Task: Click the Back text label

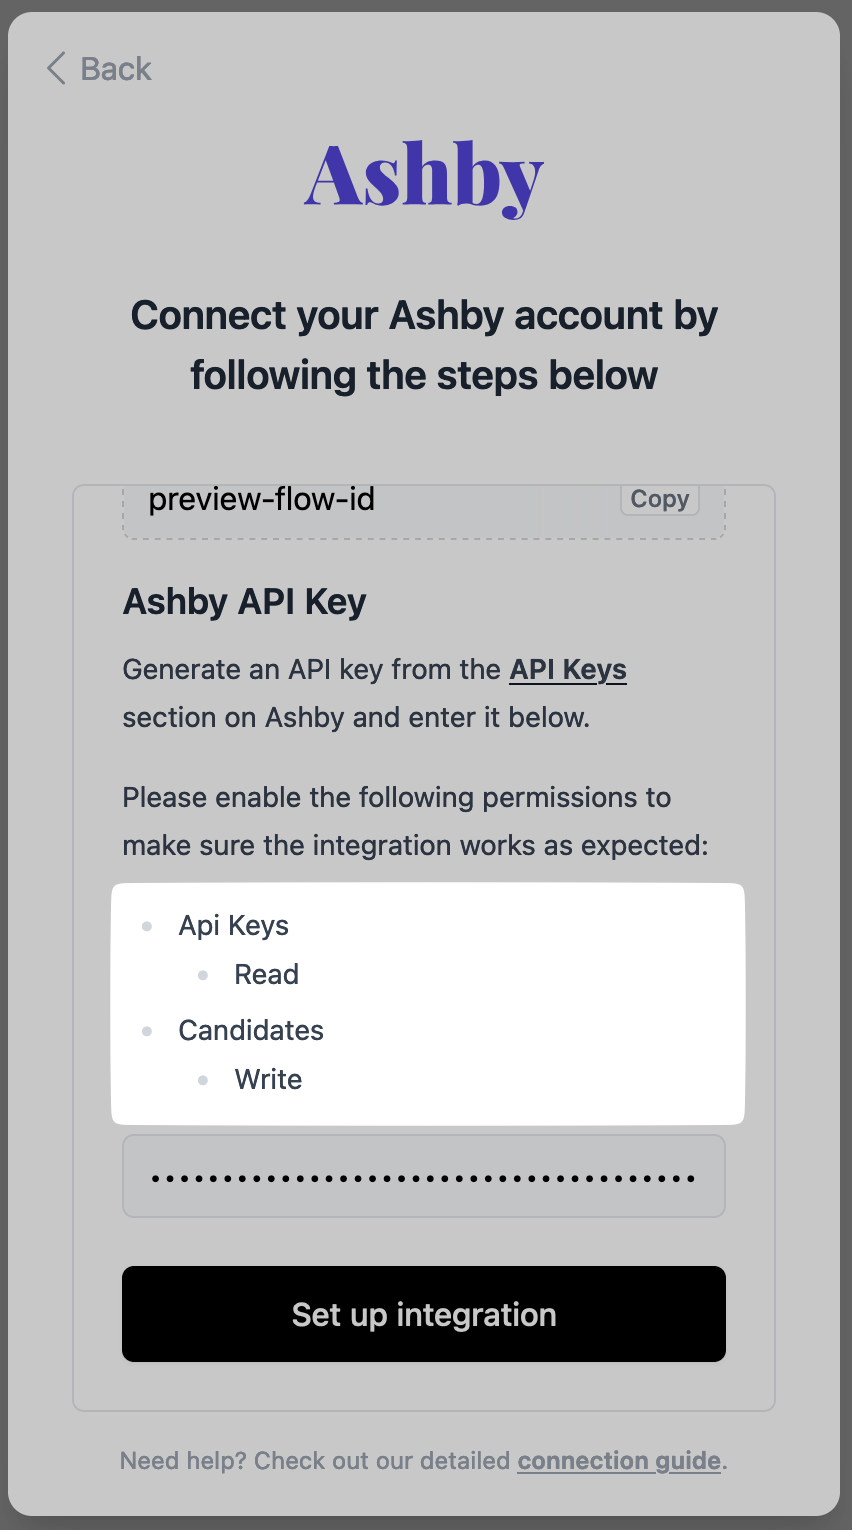Action: 116,69
